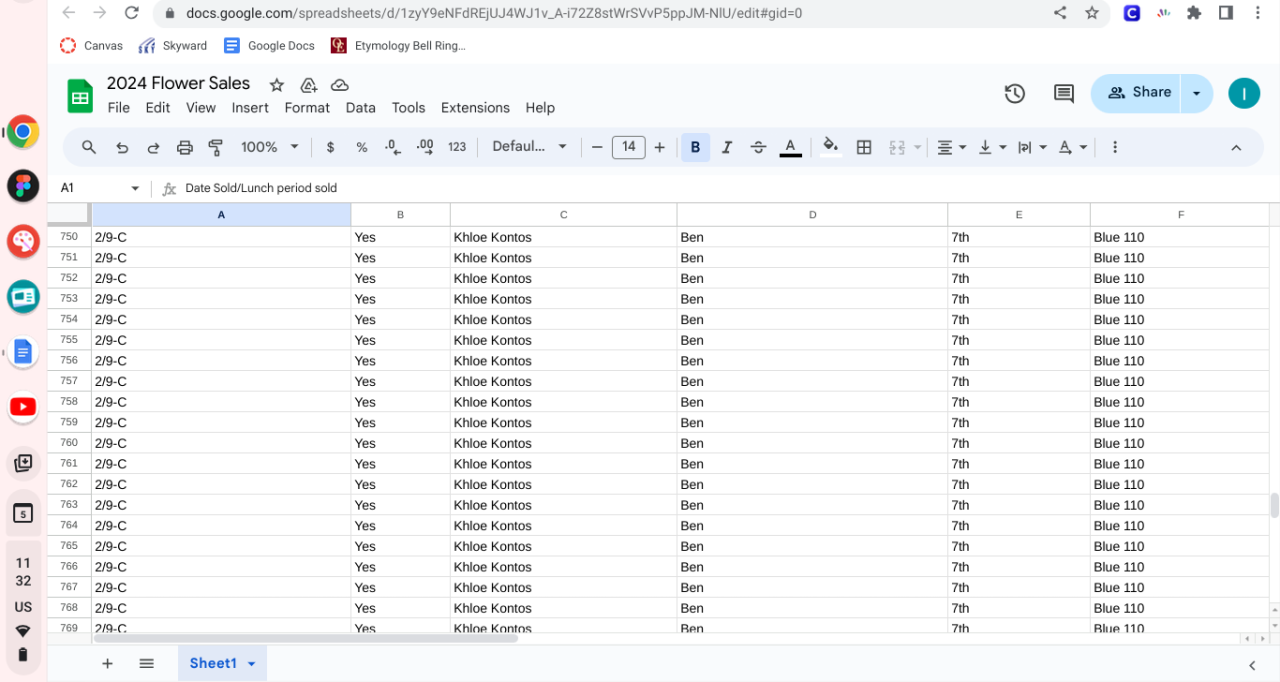
Task: Star the 2024 Flower Sales document
Action: click(277, 85)
